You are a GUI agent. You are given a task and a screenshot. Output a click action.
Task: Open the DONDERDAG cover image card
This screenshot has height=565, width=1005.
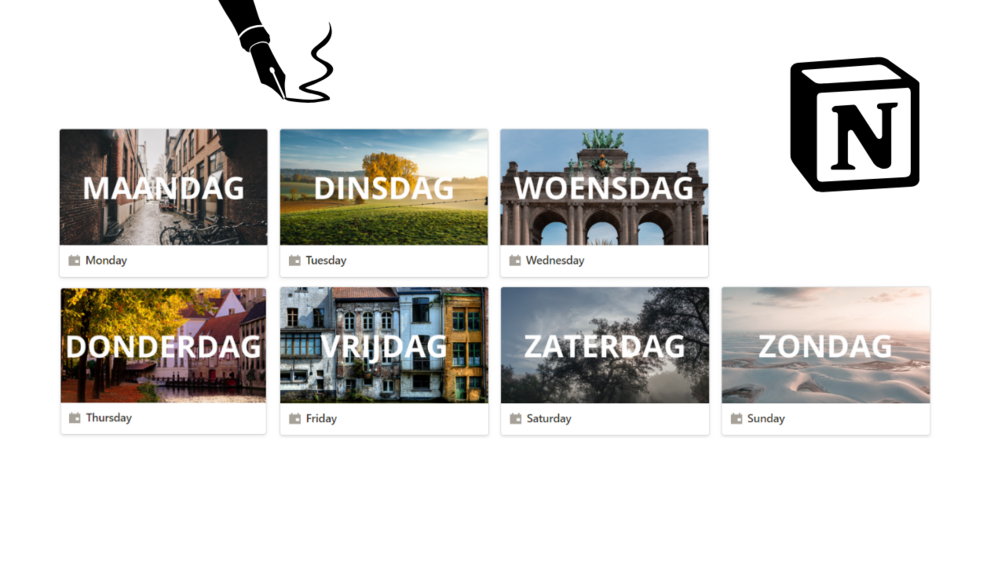click(x=163, y=345)
